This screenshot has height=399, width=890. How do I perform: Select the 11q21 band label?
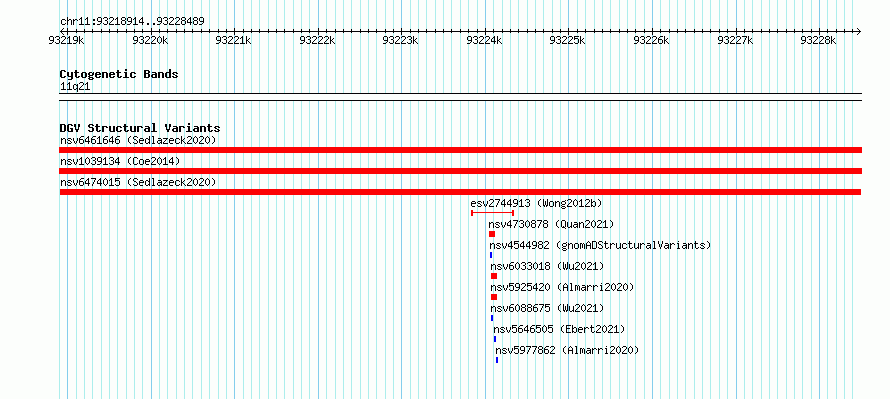pyautogui.click(x=75, y=87)
